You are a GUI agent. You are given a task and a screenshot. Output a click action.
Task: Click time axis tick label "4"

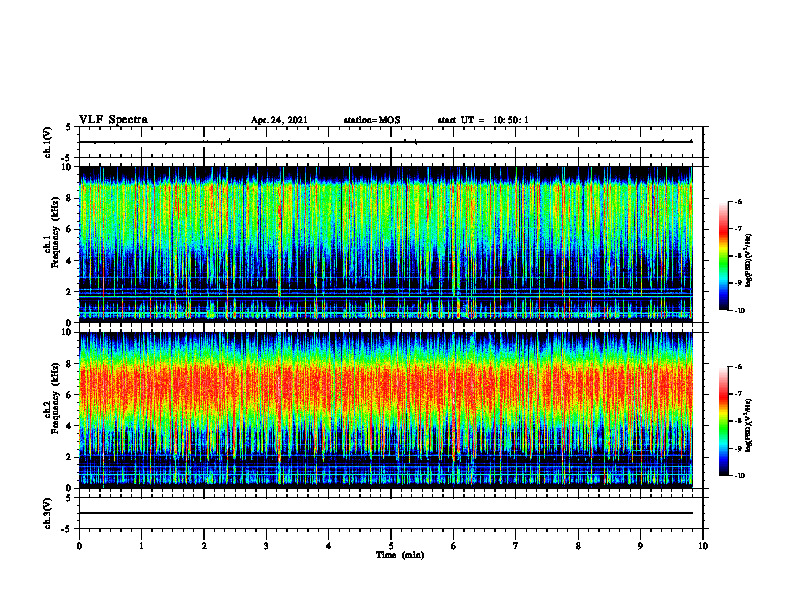(329, 546)
